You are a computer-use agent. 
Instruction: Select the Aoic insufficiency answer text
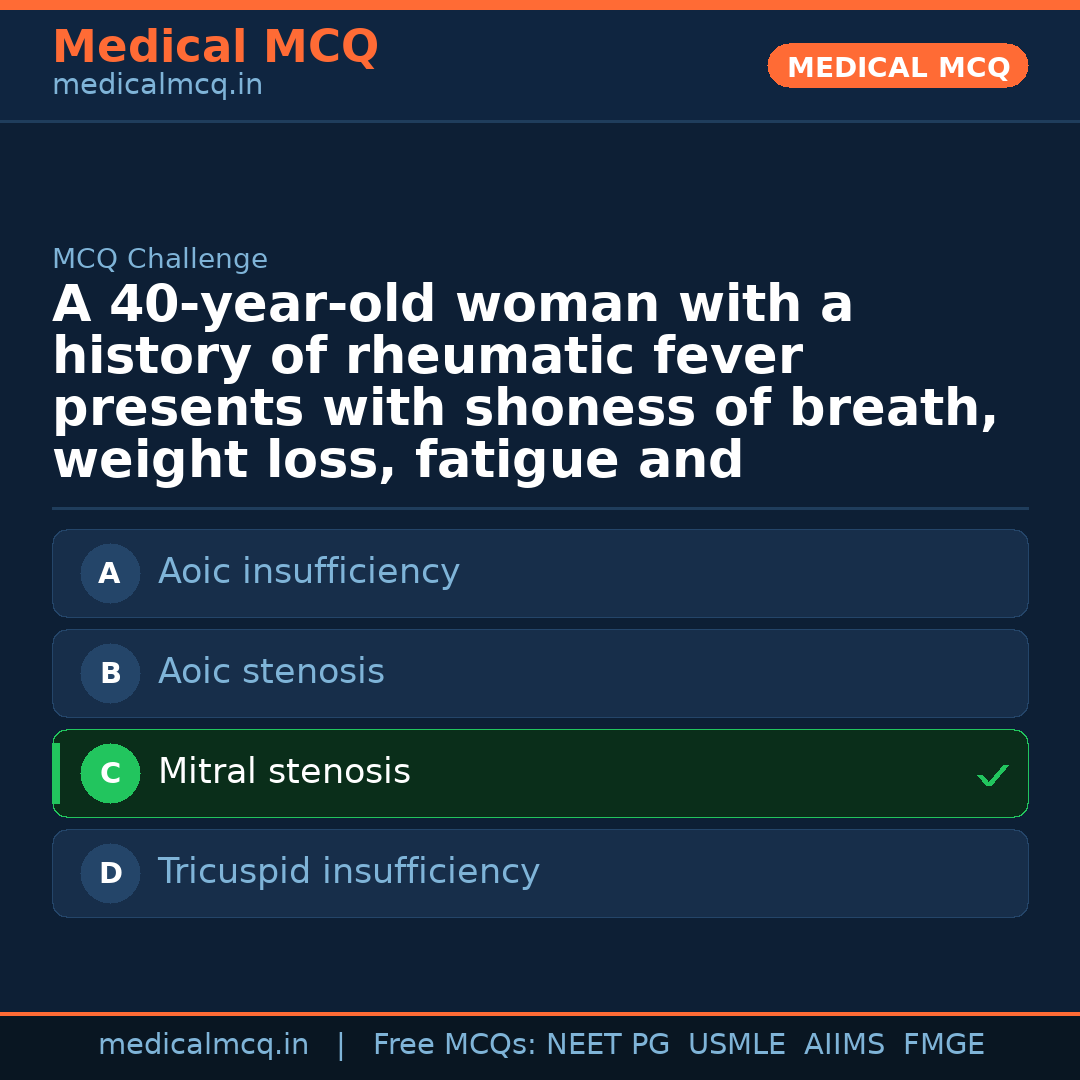309,572
